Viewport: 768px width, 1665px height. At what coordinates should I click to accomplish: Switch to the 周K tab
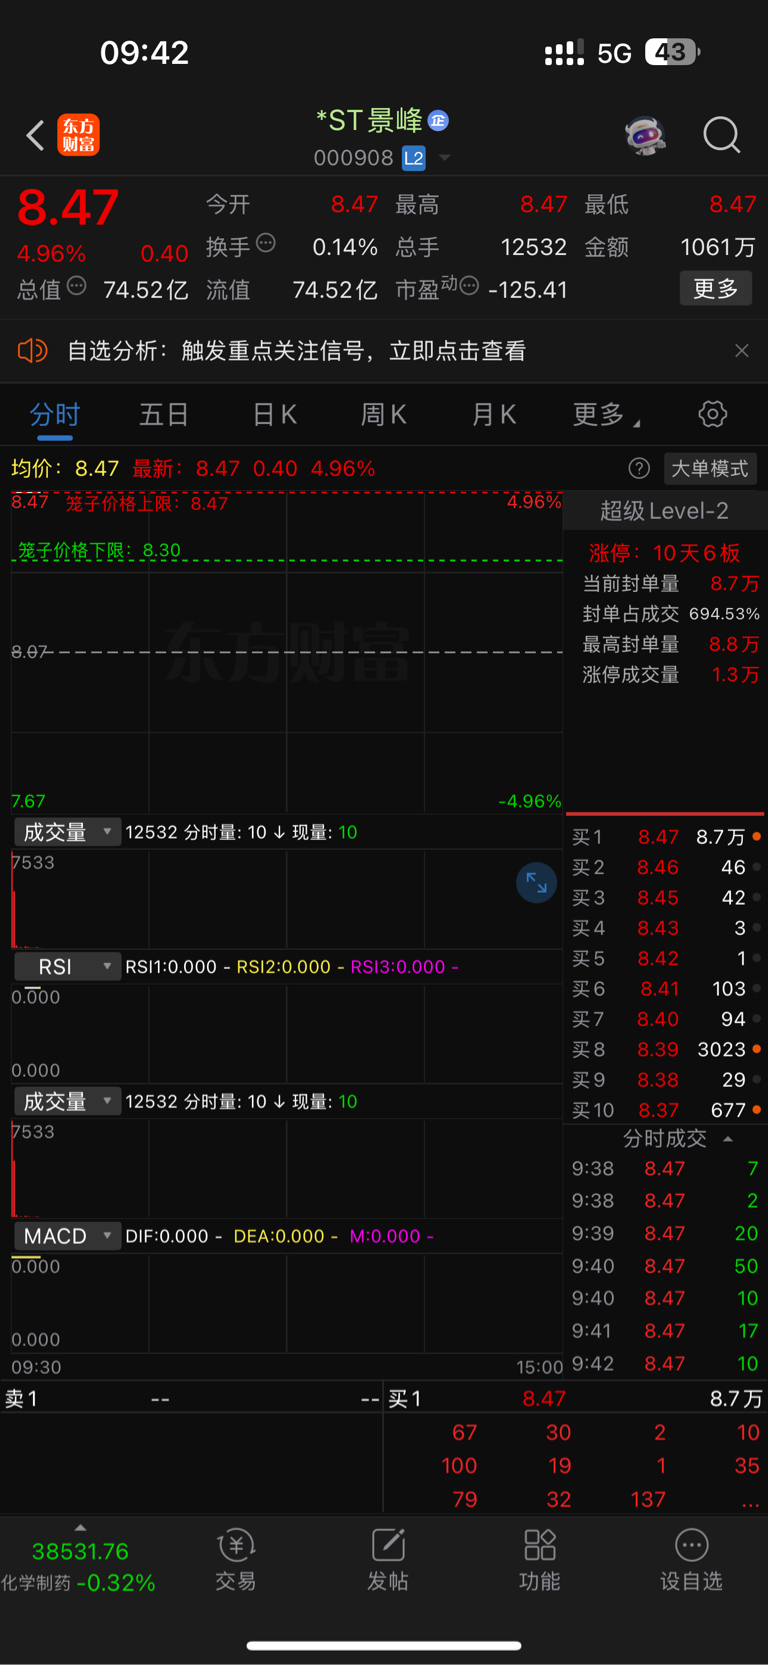[x=383, y=415]
